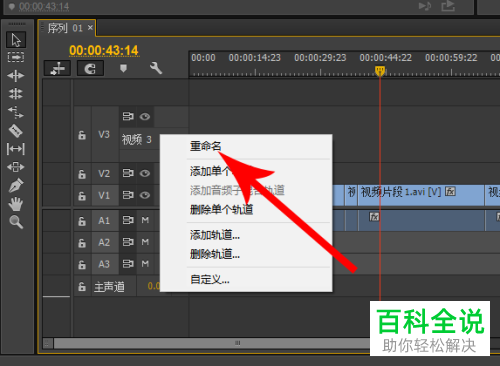Click the V3 track target label
500x366 pixels.
click(104, 134)
